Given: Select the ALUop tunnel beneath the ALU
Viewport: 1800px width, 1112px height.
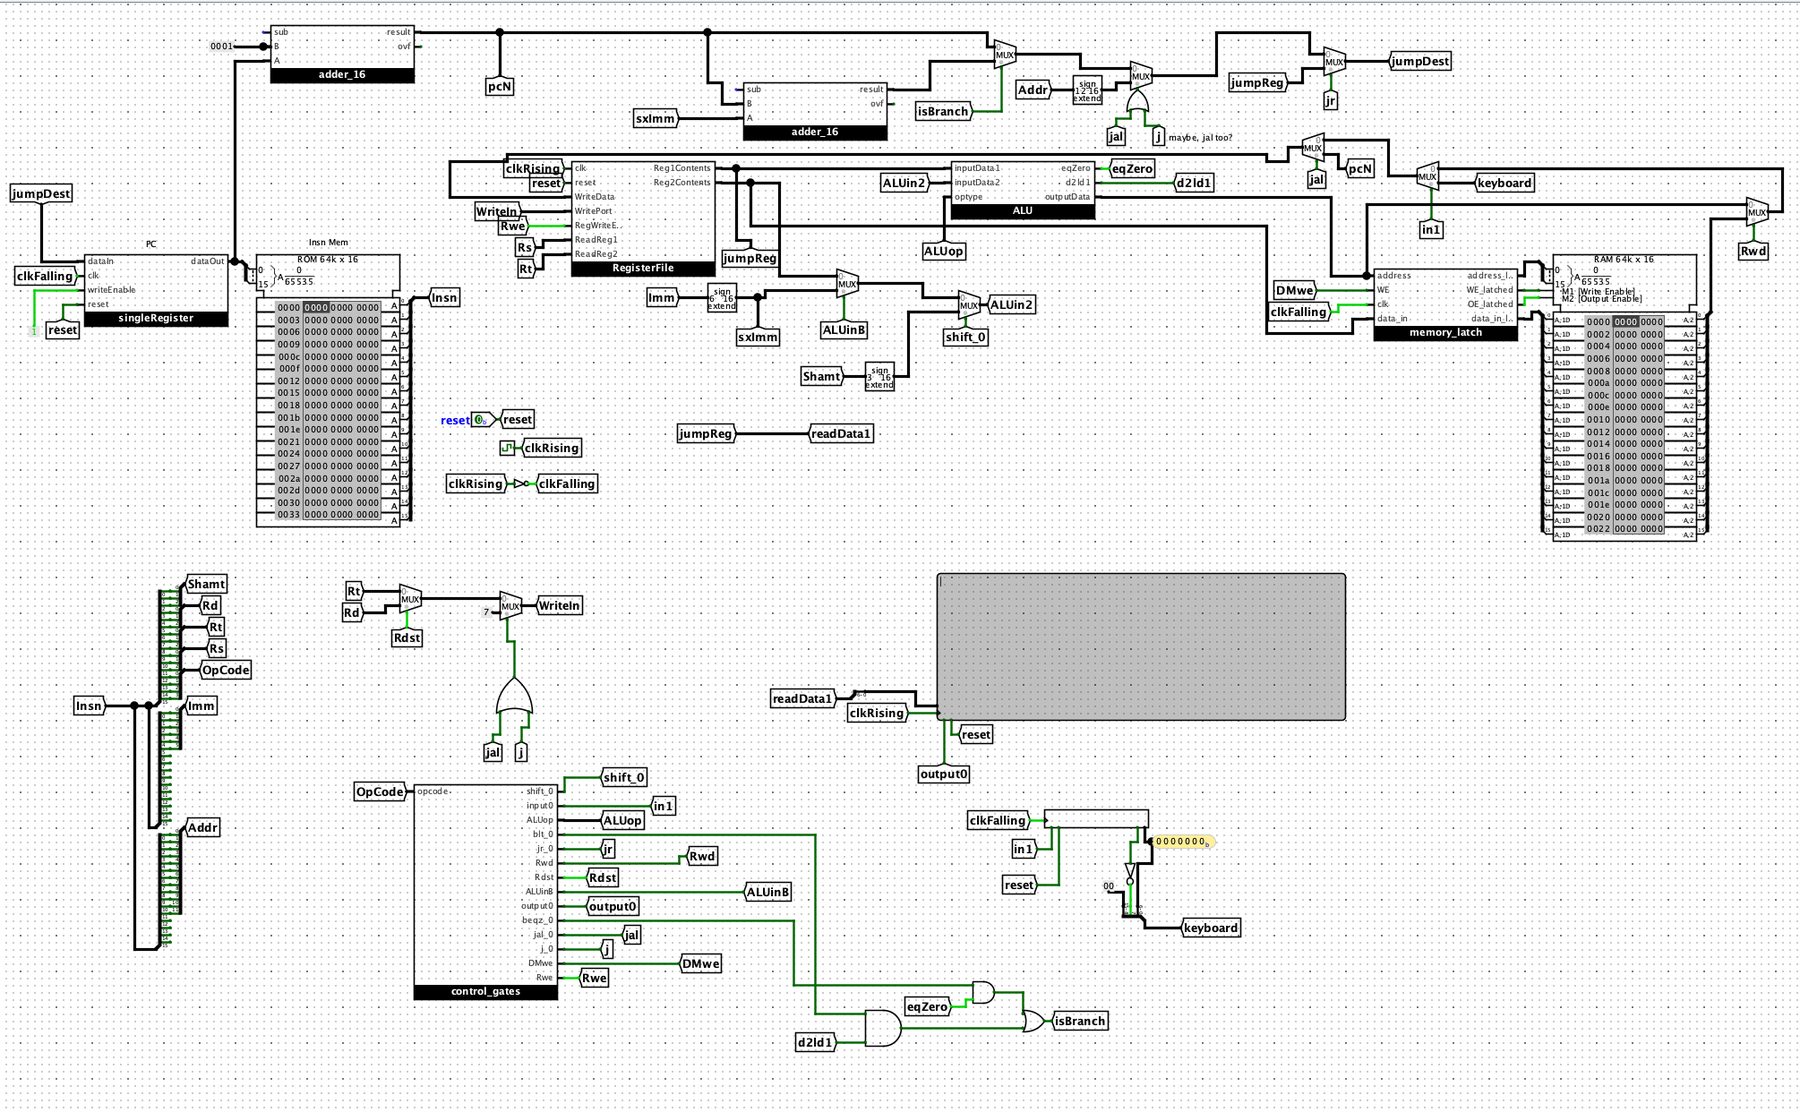Looking at the screenshot, I should [944, 251].
